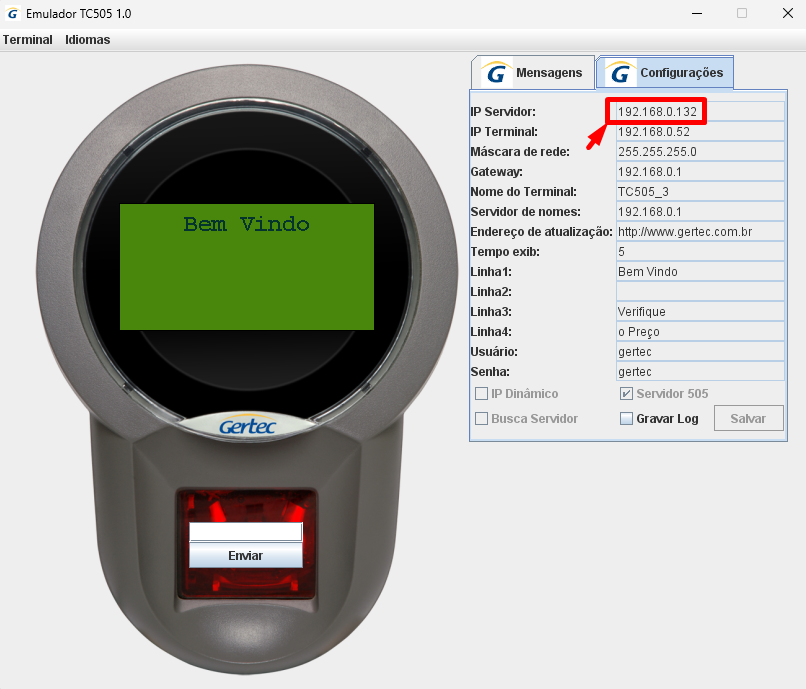Click the Endereço de atualização field
Viewport: 806px width, 689px height.
coord(700,232)
